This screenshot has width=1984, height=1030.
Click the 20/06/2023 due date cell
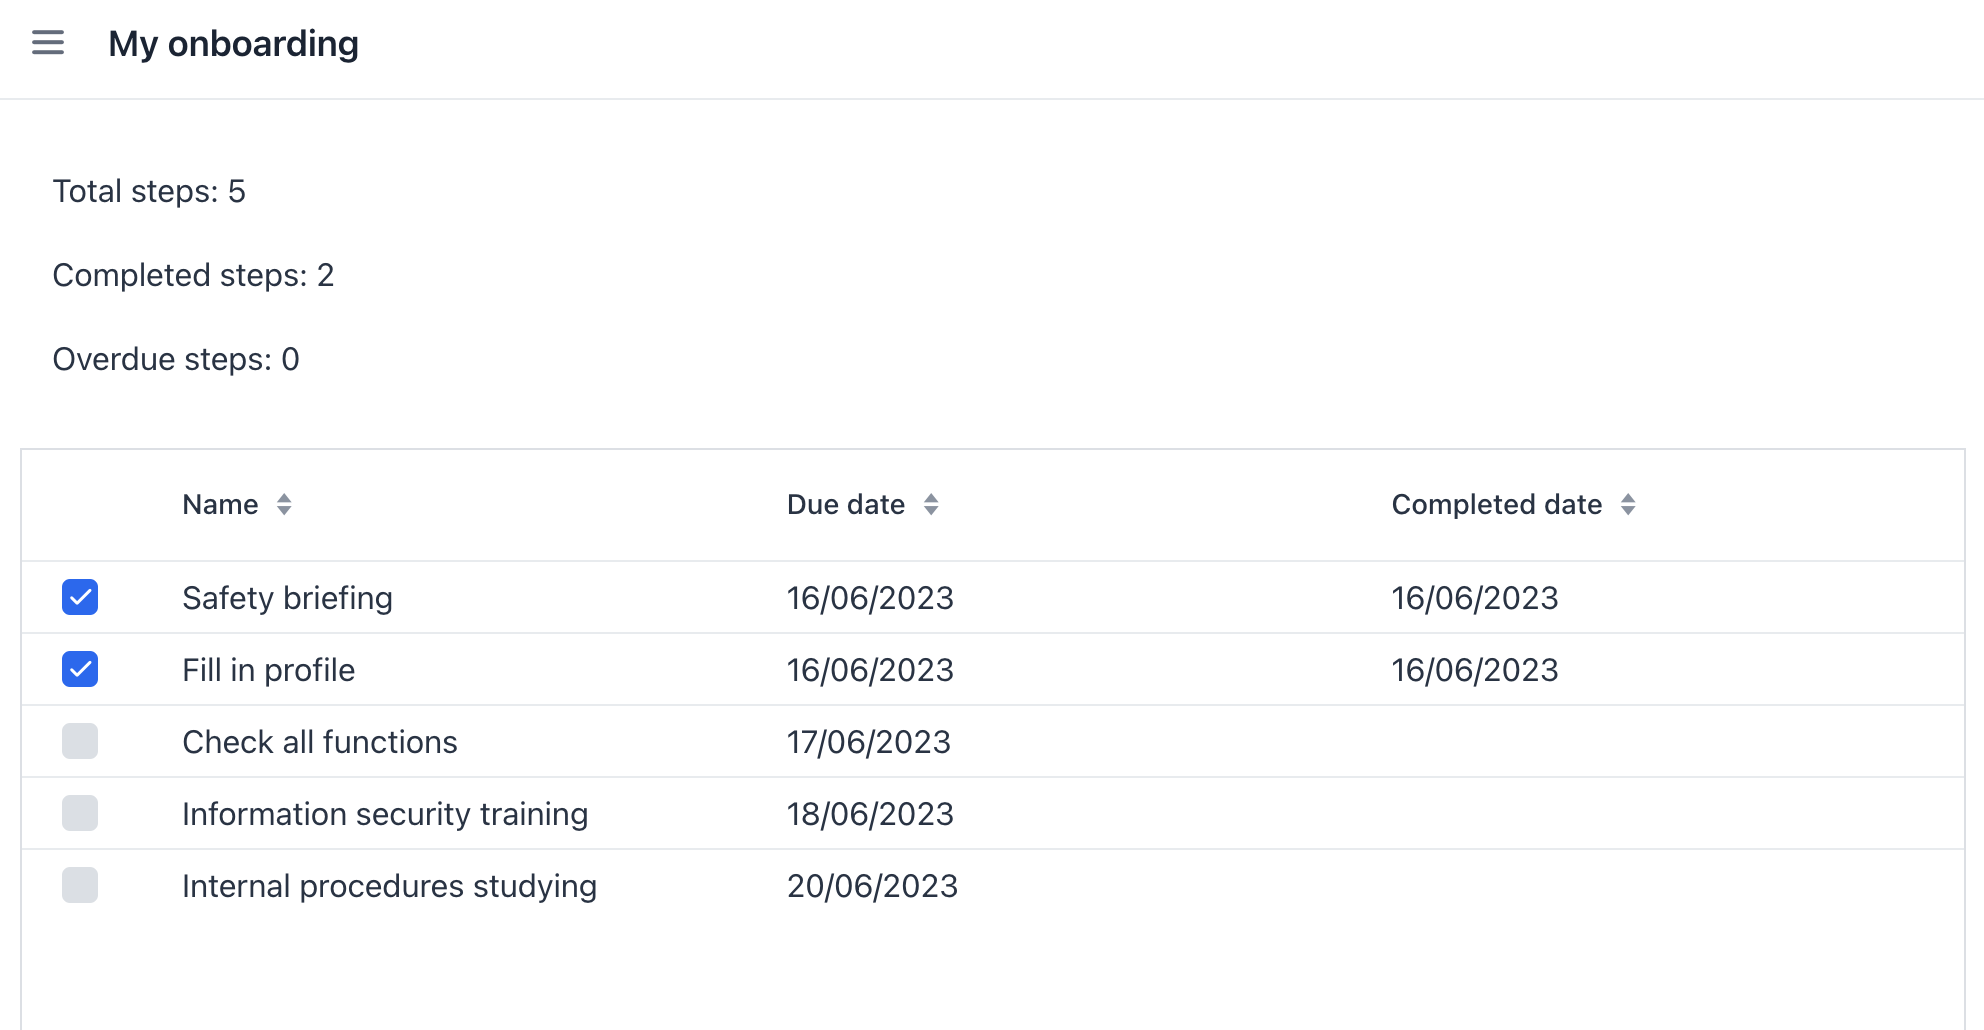(x=872, y=886)
